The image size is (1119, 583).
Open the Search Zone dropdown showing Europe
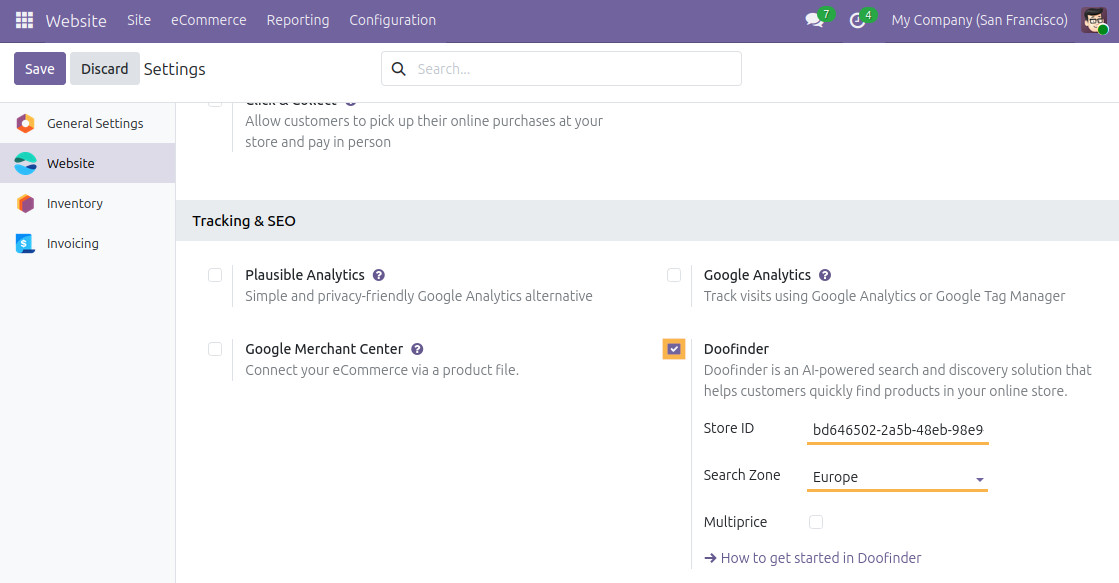tap(897, 477)
